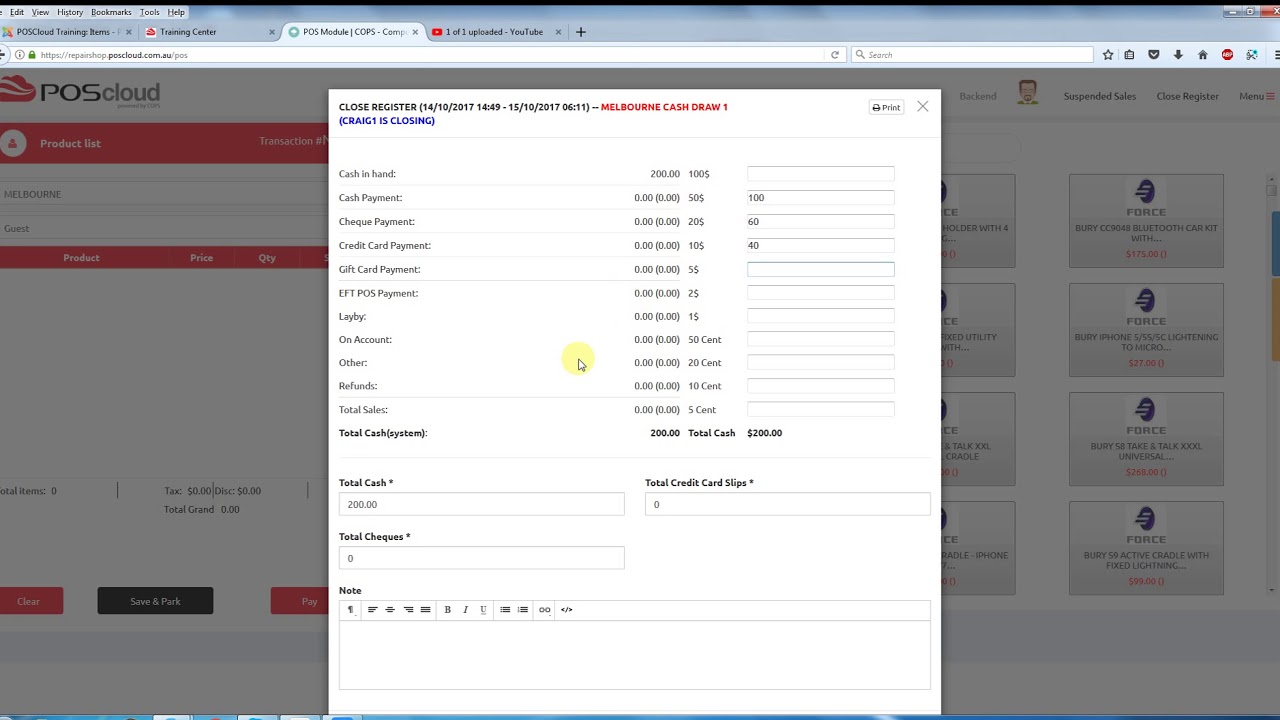The image size is (1280, 720).
Task: Focus the 50 Cent field
Action: tap(820, 339)
